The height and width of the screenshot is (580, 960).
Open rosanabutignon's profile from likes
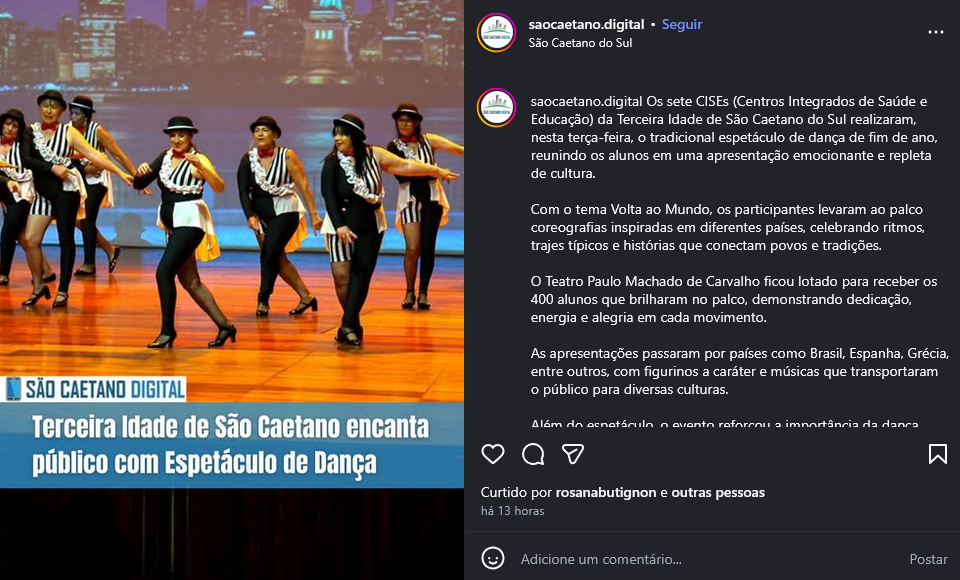click(x=606, y=492)
